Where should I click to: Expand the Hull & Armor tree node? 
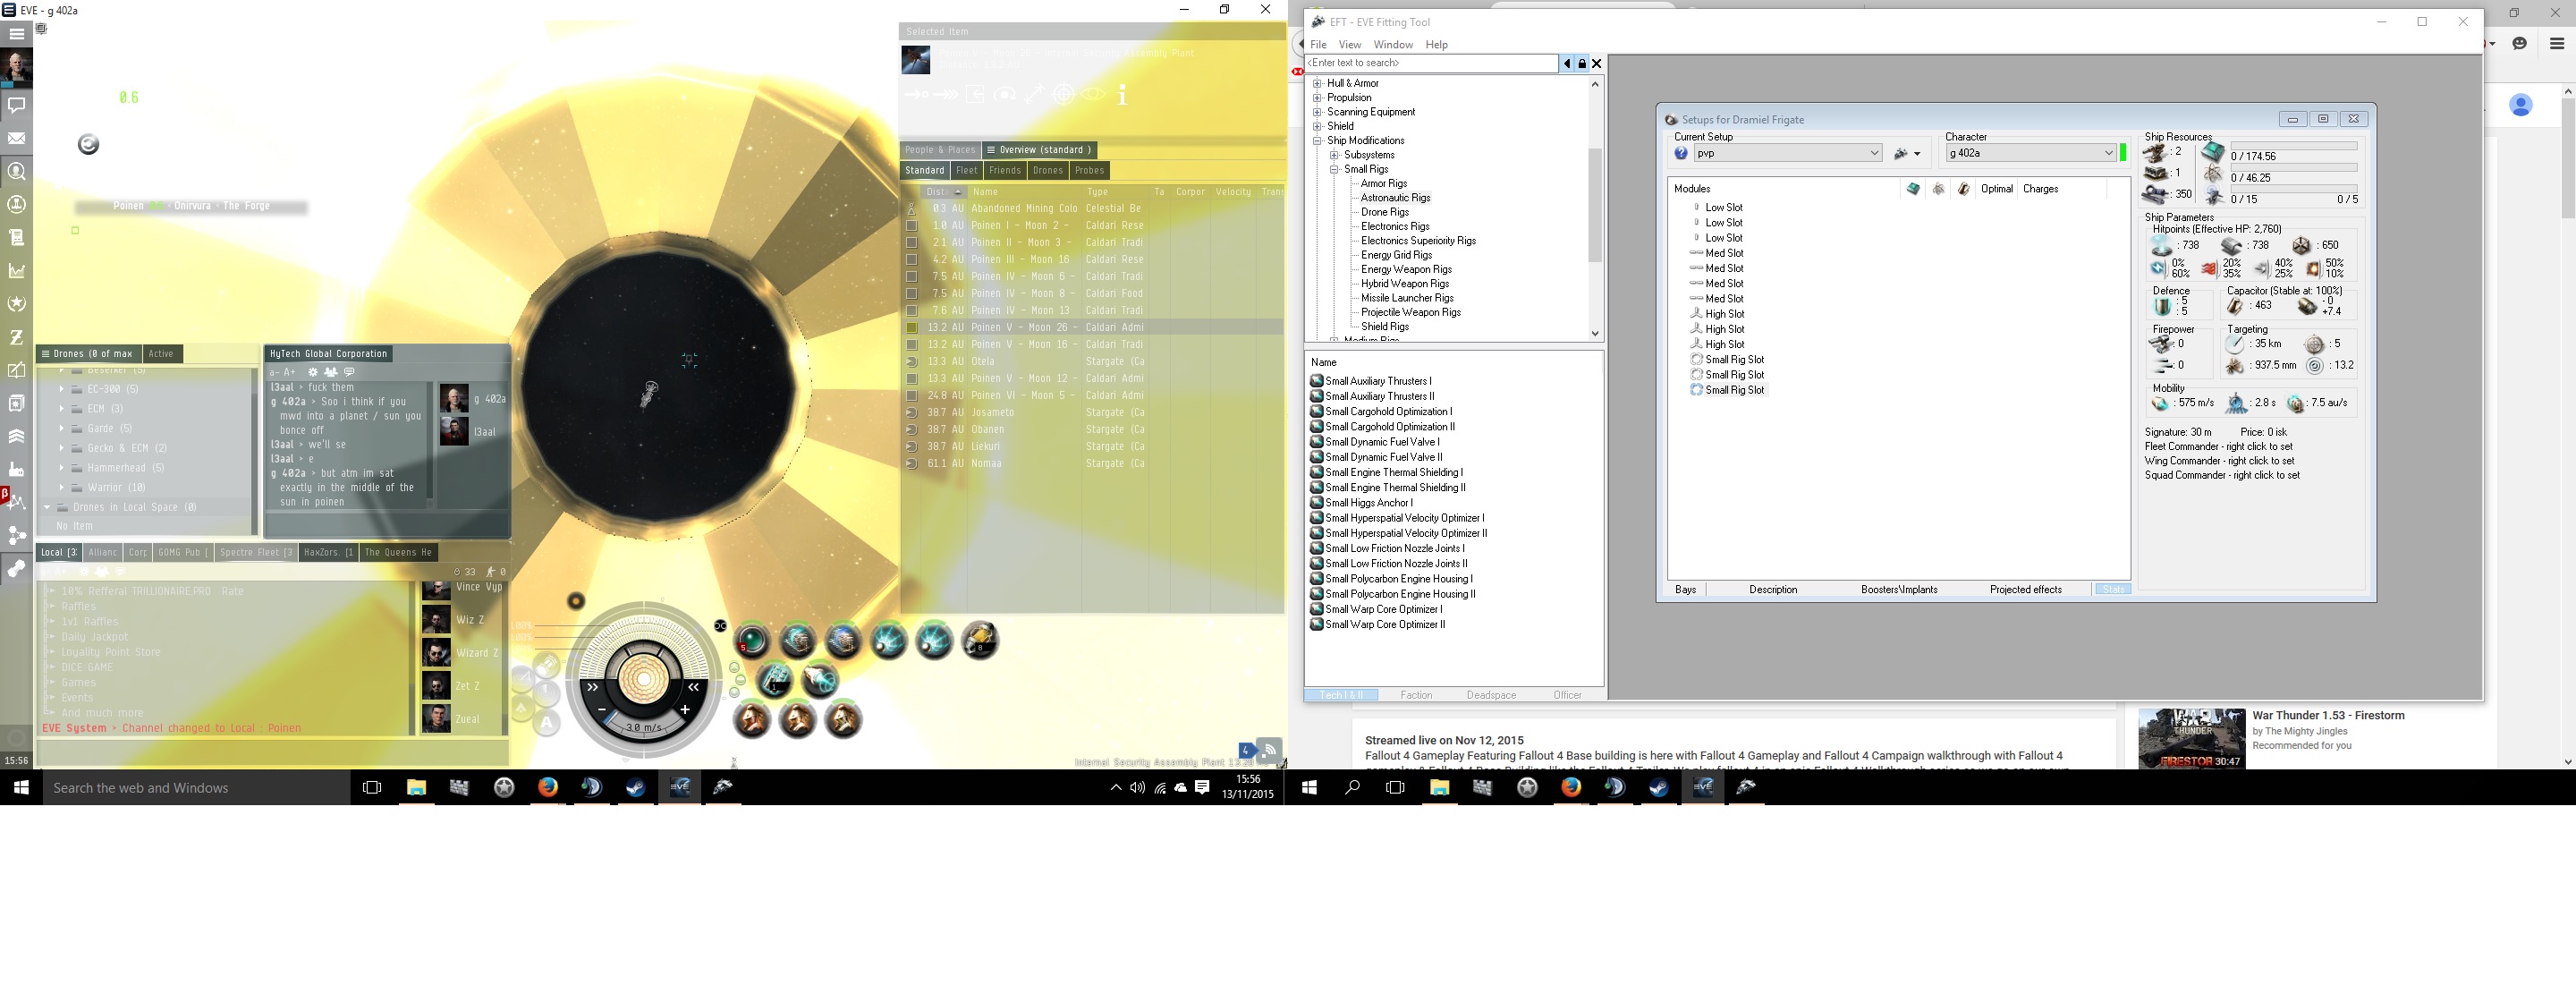point(1317,83)
